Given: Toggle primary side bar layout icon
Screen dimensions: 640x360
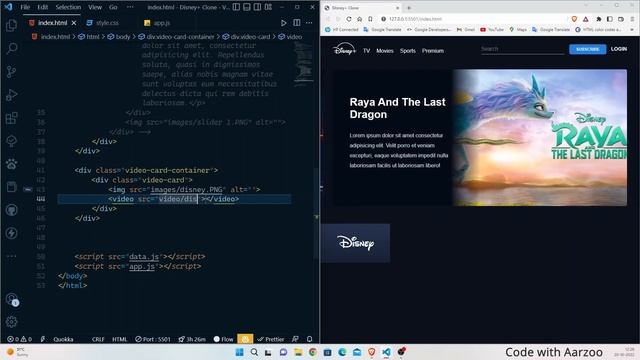Looking at the screenshot, I should pyautogui.click(x=236, y=7).
